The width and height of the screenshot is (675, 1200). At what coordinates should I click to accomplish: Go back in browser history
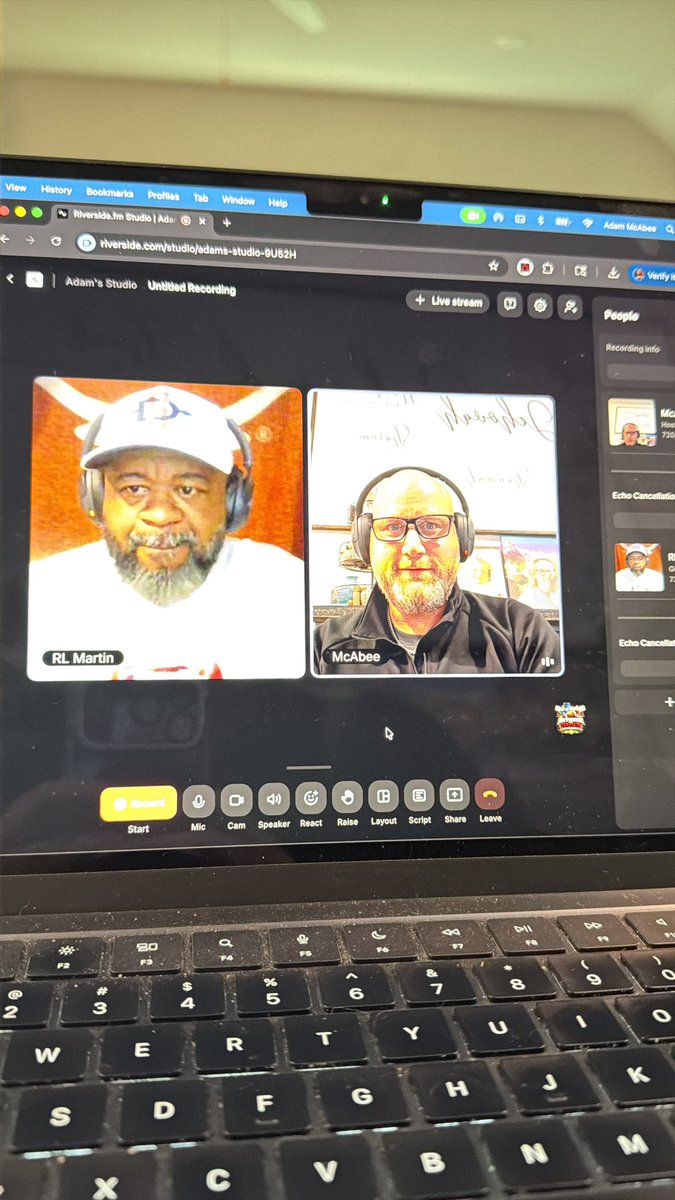coord(6,238)
